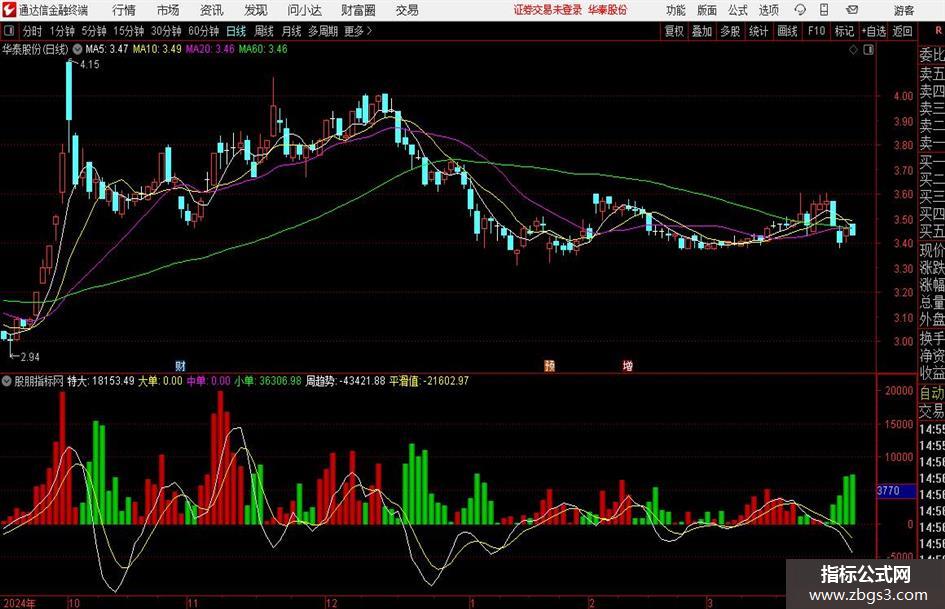Image resolution: width=945 pixels, height=609 pixels.
Task: Click the 财 marker on the timeline
Action: [x=180, y=365]
